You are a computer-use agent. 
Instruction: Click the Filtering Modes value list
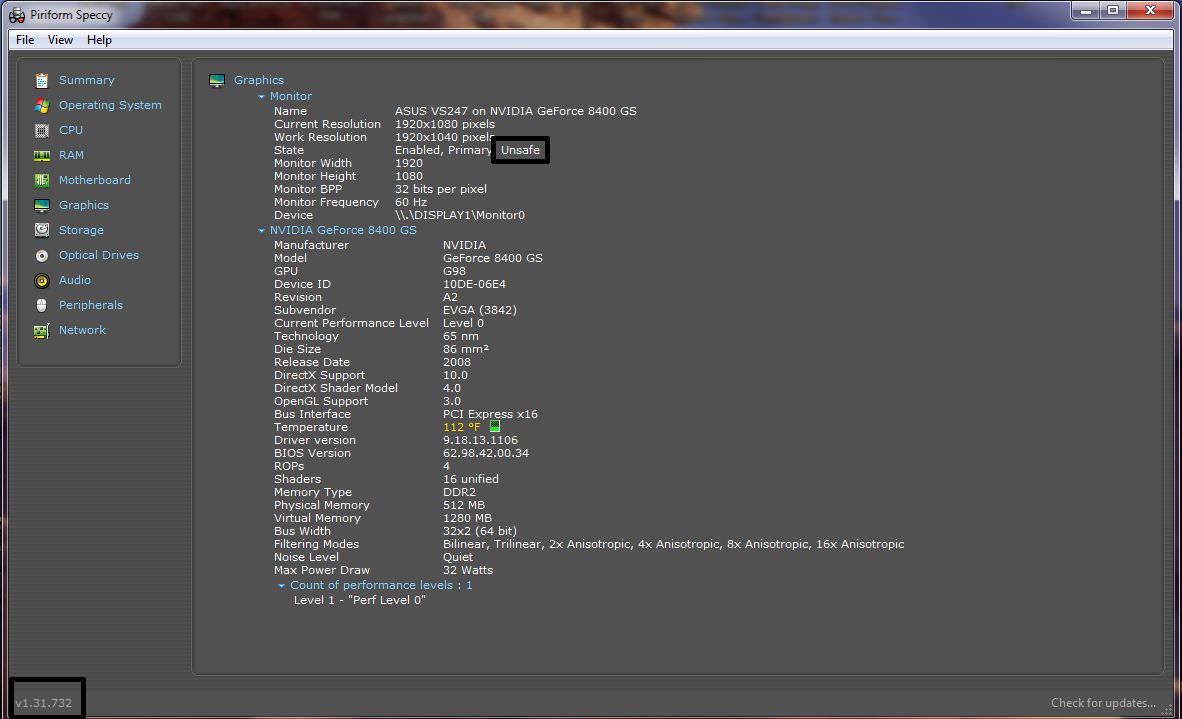point(673,544)
